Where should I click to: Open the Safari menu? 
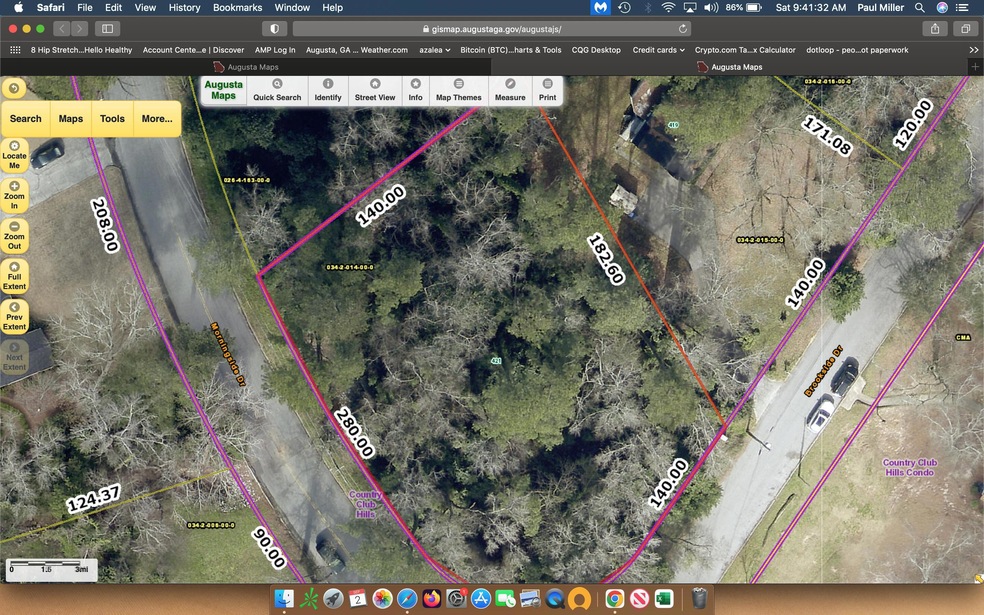[x=50, y=8]
